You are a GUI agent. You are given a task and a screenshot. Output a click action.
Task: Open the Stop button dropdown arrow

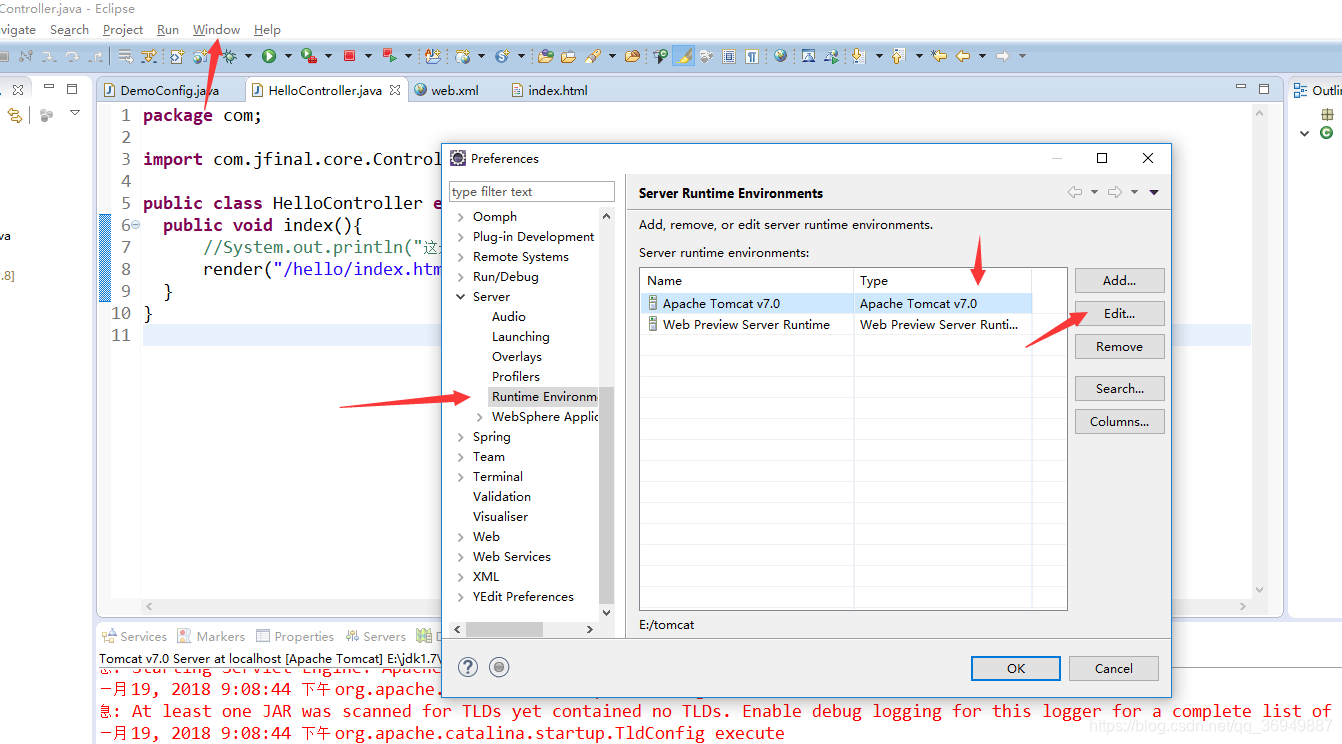[368, 56]
